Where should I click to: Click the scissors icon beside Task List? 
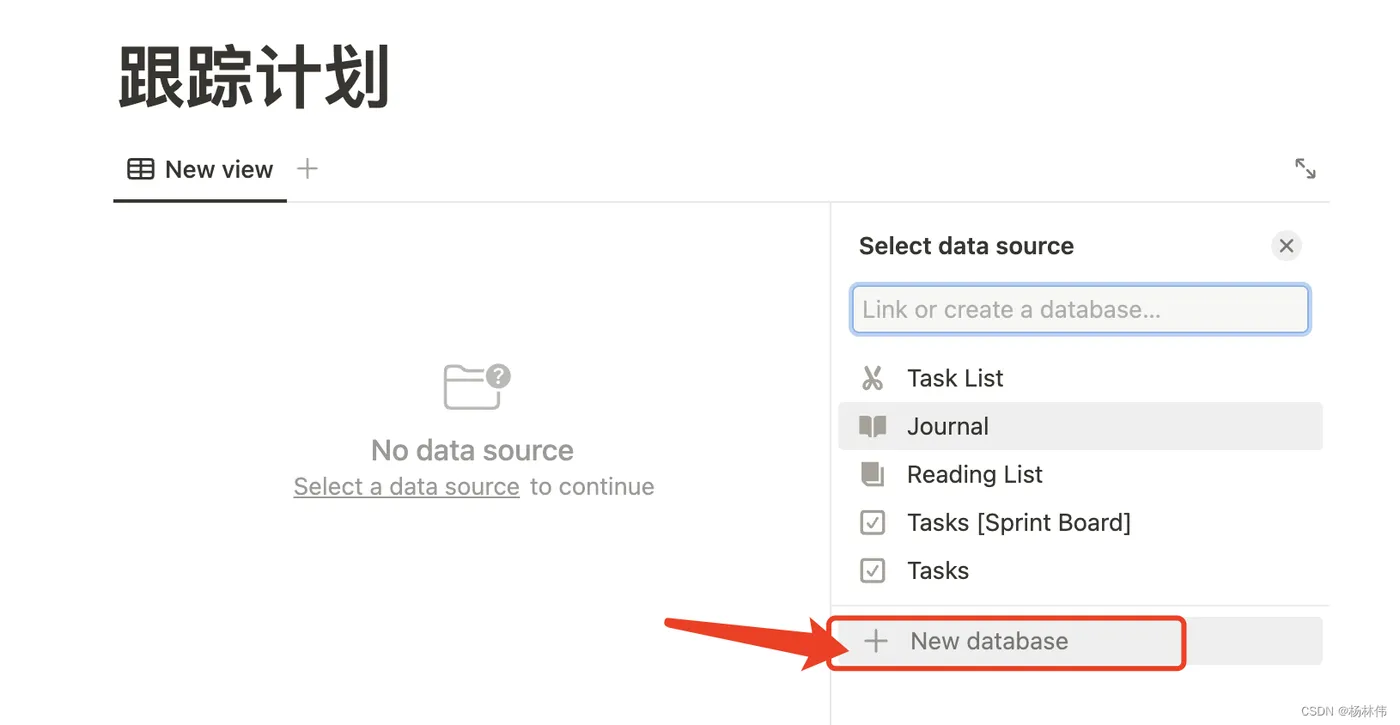tap(873, 378)
